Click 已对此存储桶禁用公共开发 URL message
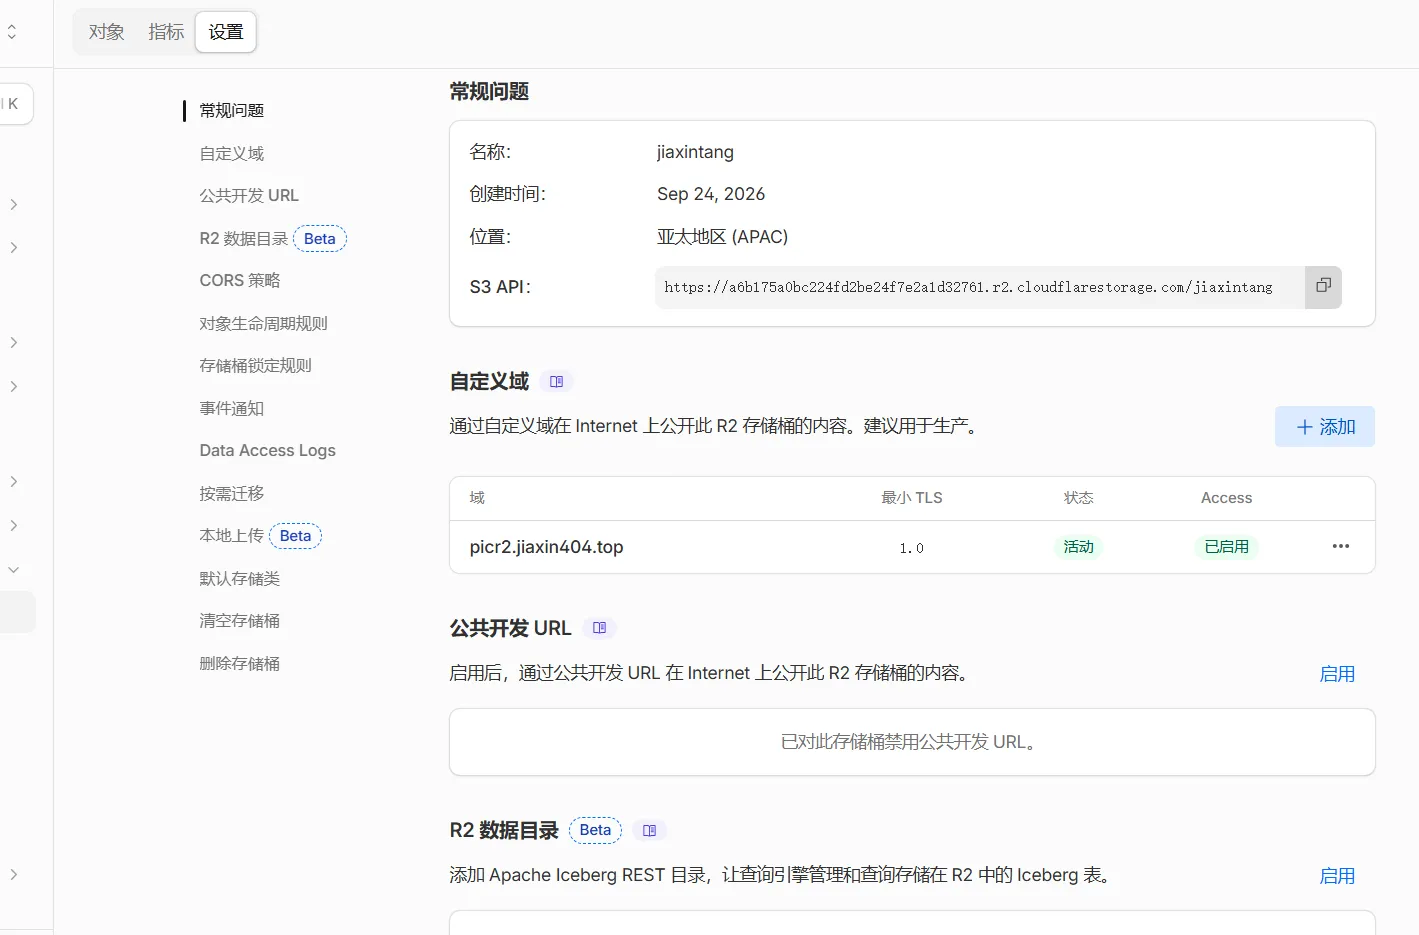Image resolution: width=1419 pixels, height=935 pixels. [x=912, y=742]
